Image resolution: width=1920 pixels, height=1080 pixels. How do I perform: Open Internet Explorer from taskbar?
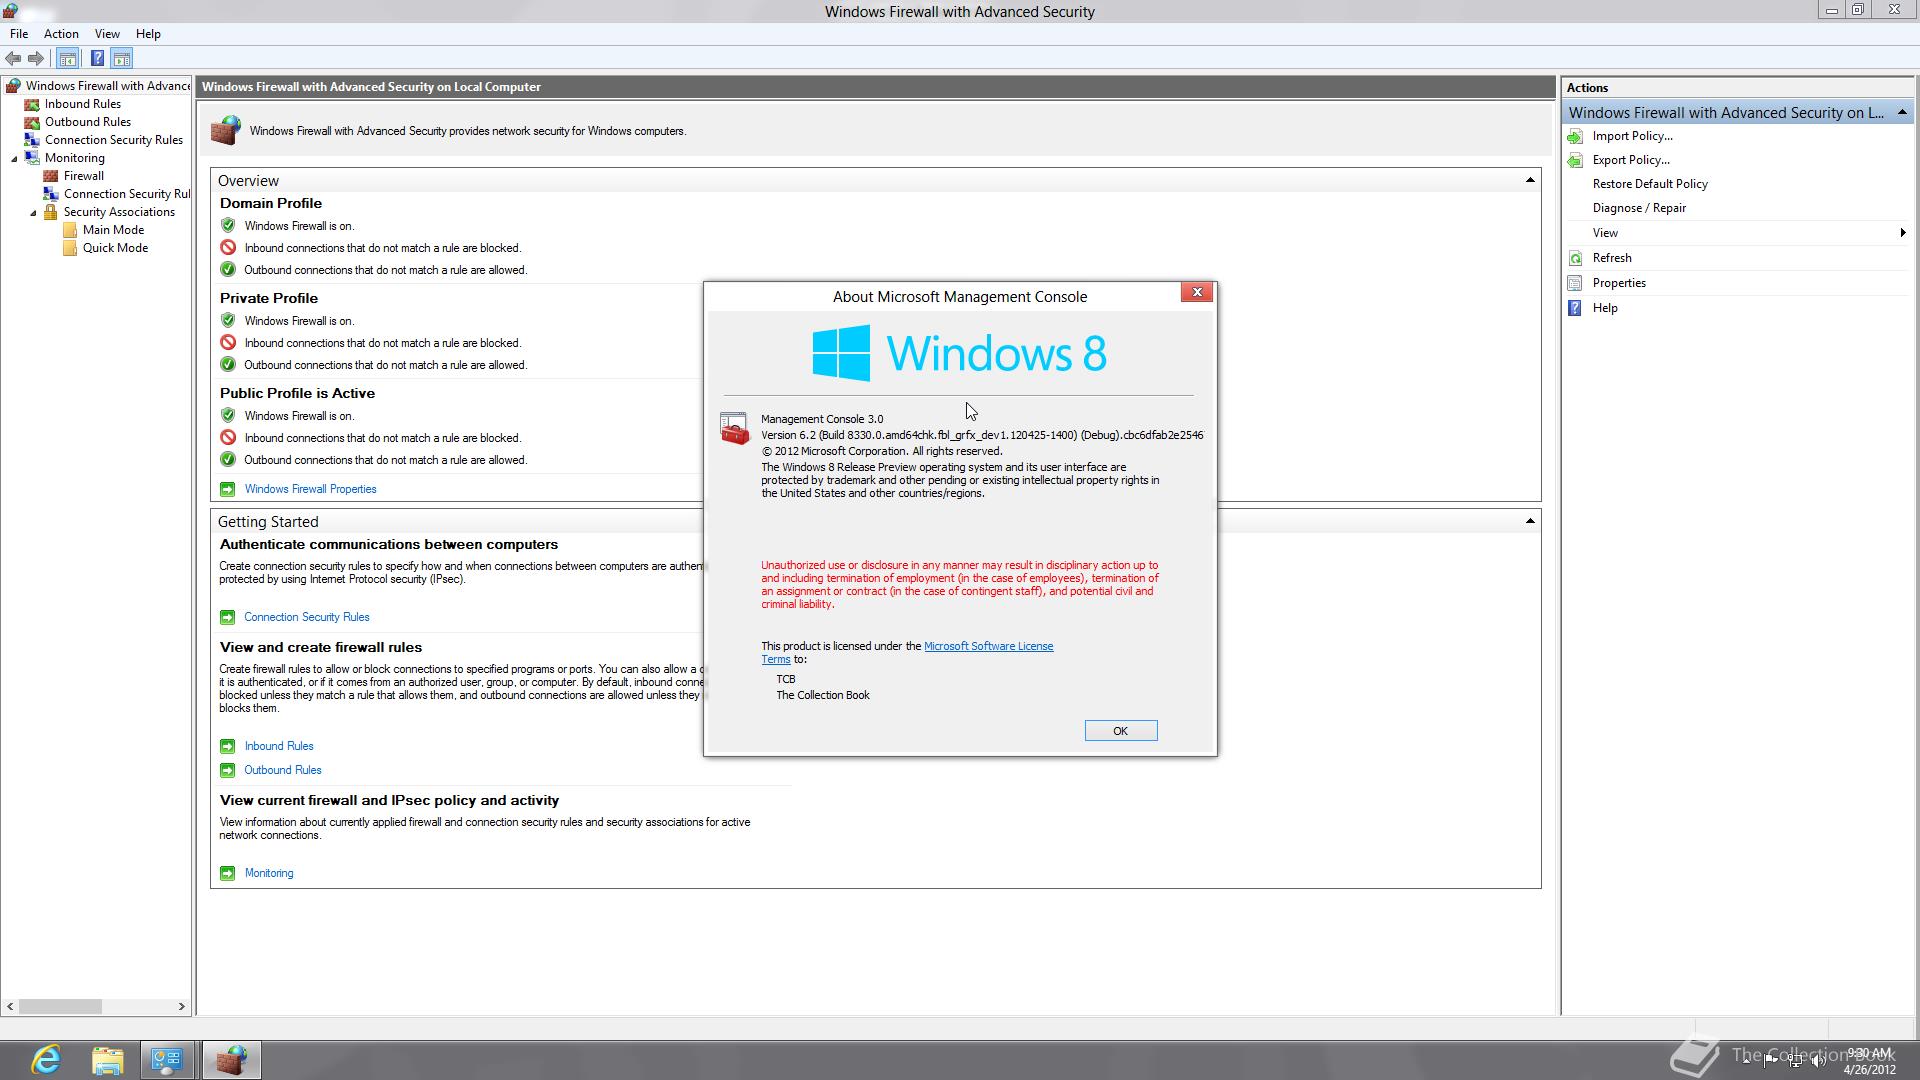[x=46, y=1060]
